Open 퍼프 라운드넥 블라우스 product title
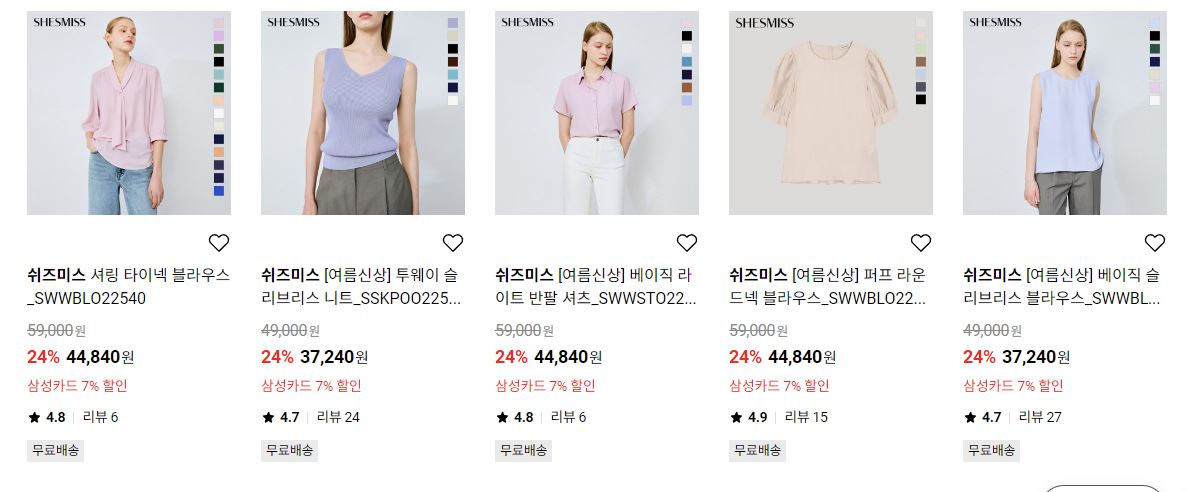1187x492 pixels. (x=828, y=287)
